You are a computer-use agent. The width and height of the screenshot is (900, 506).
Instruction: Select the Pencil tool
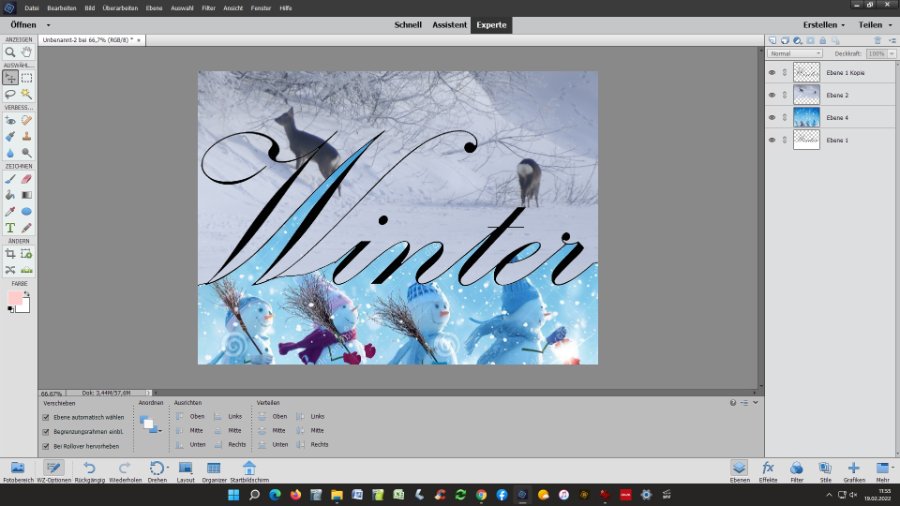tap(26, 228)
